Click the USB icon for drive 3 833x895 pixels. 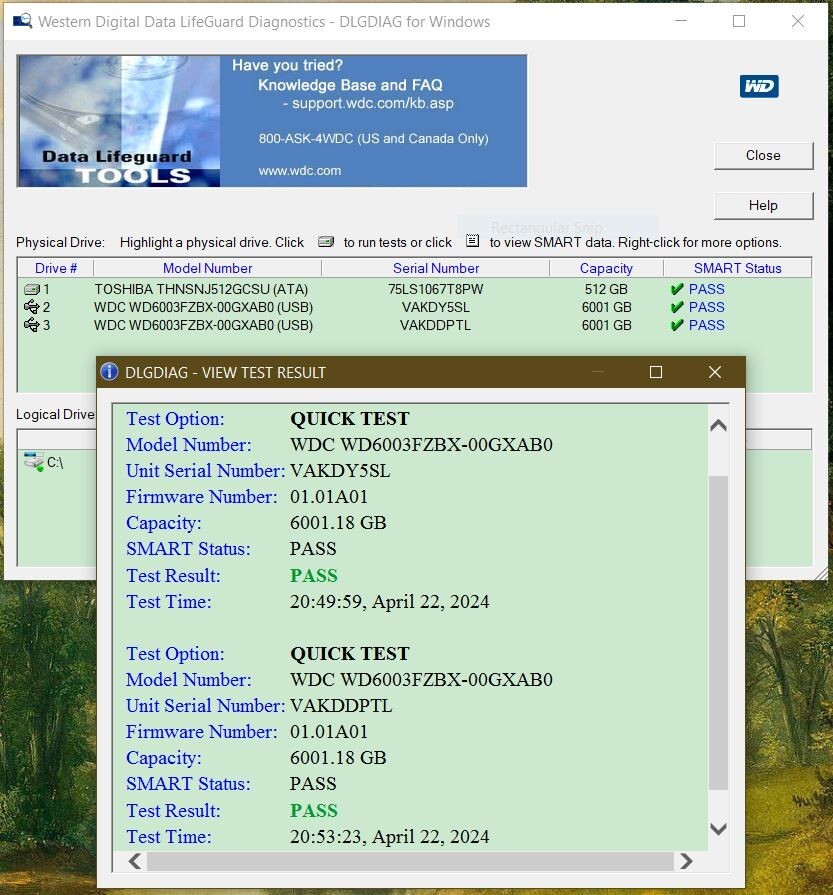pyautogui.click(x=31, y=325)
